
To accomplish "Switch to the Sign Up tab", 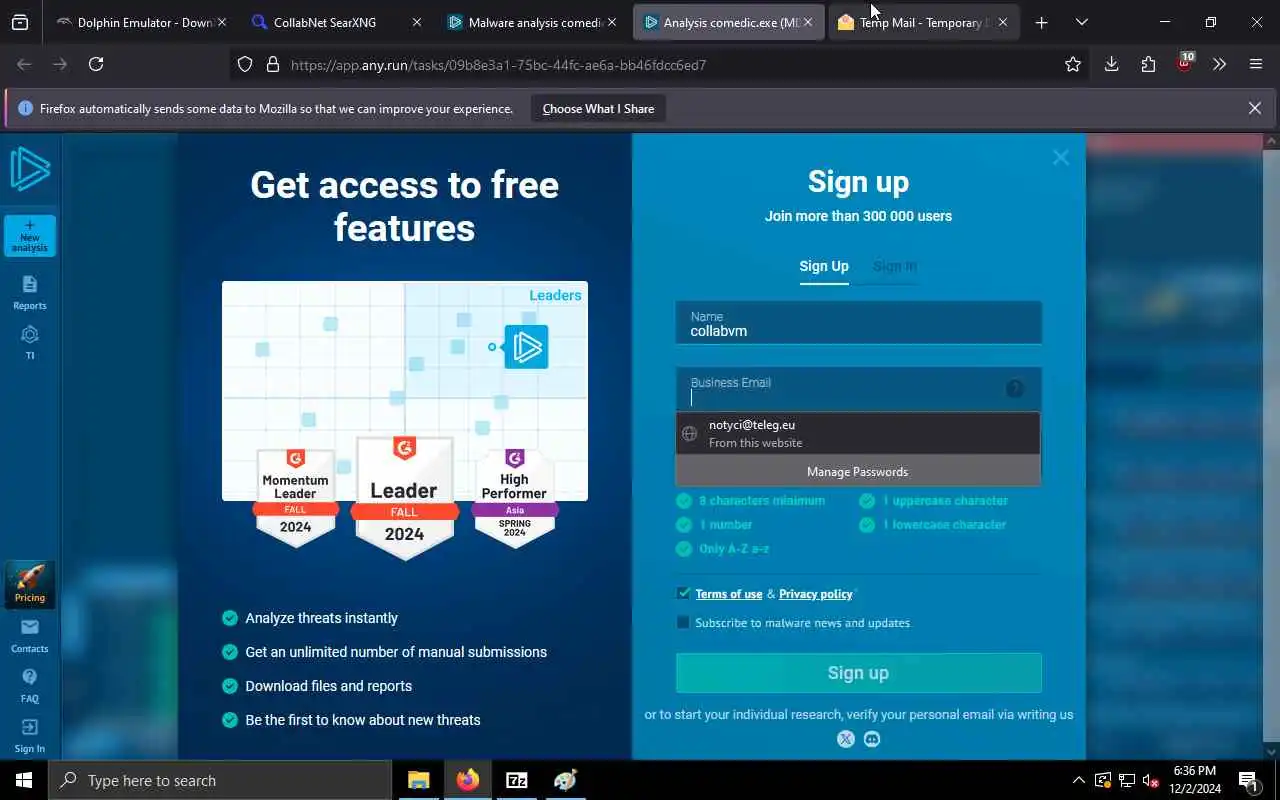I will pos(824,266).
